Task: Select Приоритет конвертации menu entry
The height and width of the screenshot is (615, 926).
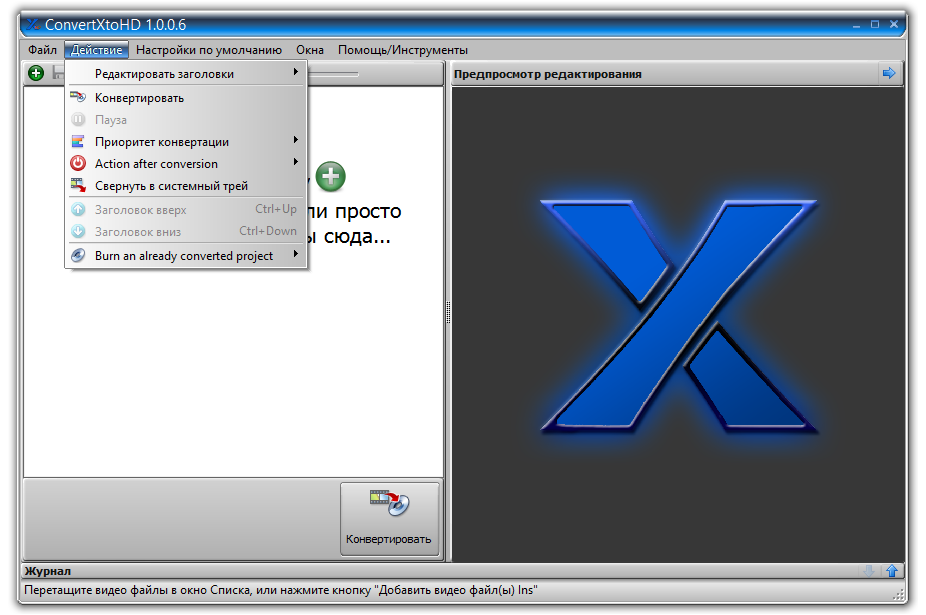Action: [x=186, y=142]
